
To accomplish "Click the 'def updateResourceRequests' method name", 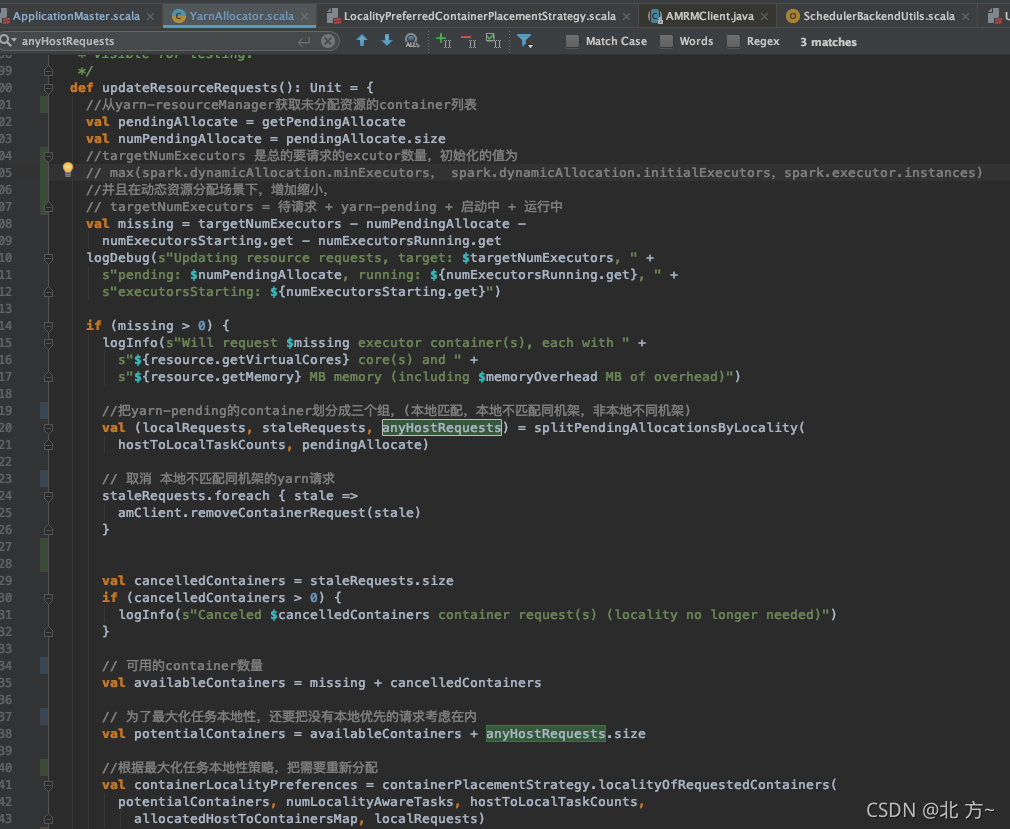I will 189,88.
